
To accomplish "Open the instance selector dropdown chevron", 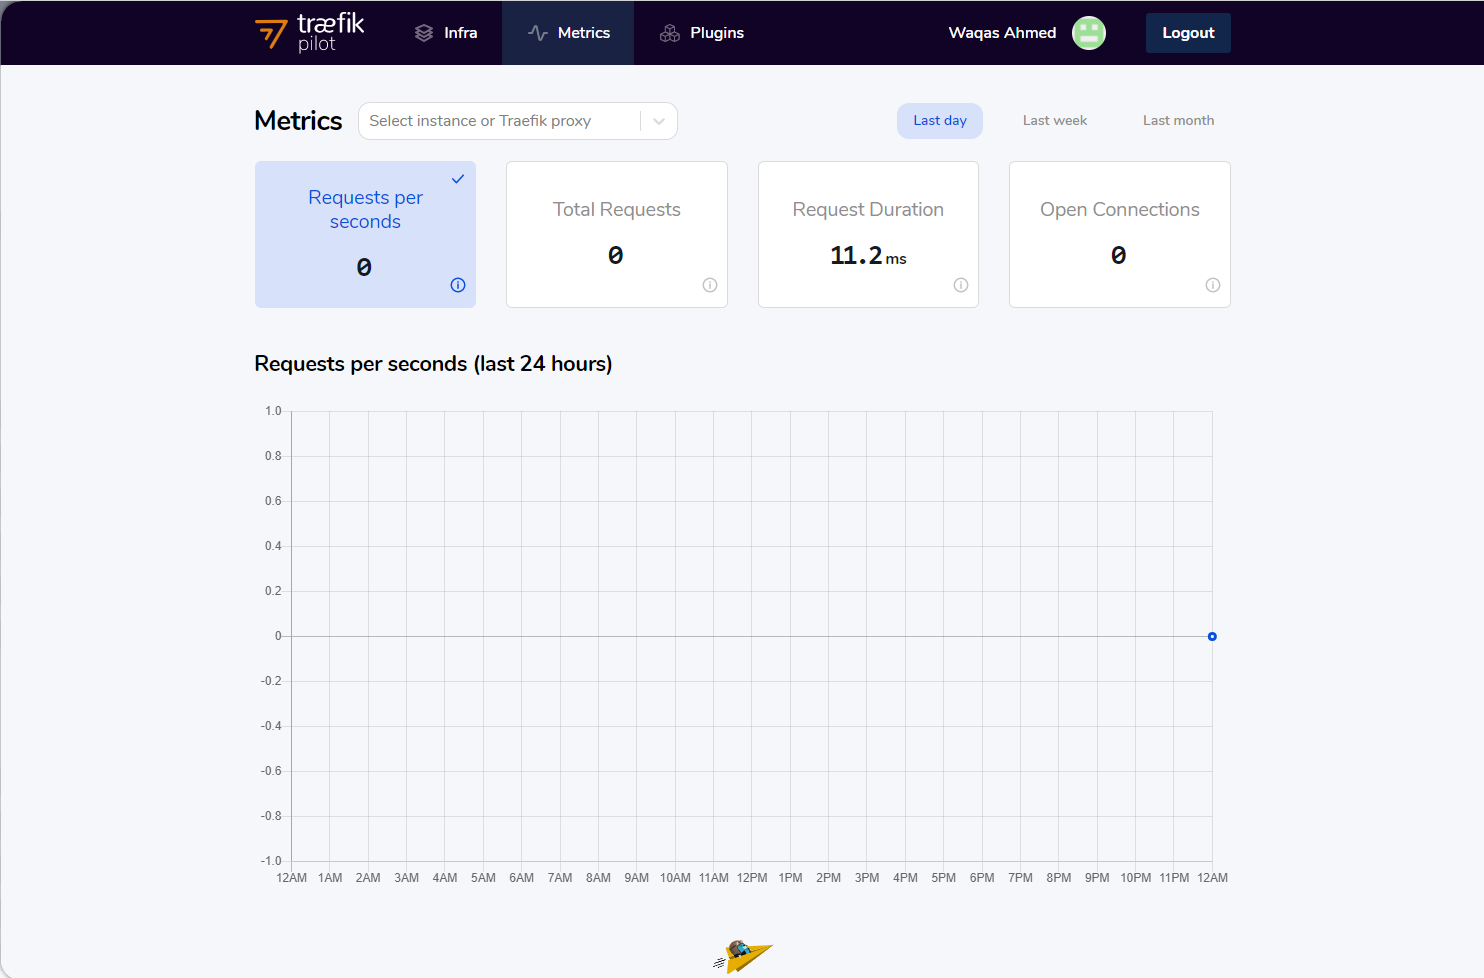I will point(658,120).
